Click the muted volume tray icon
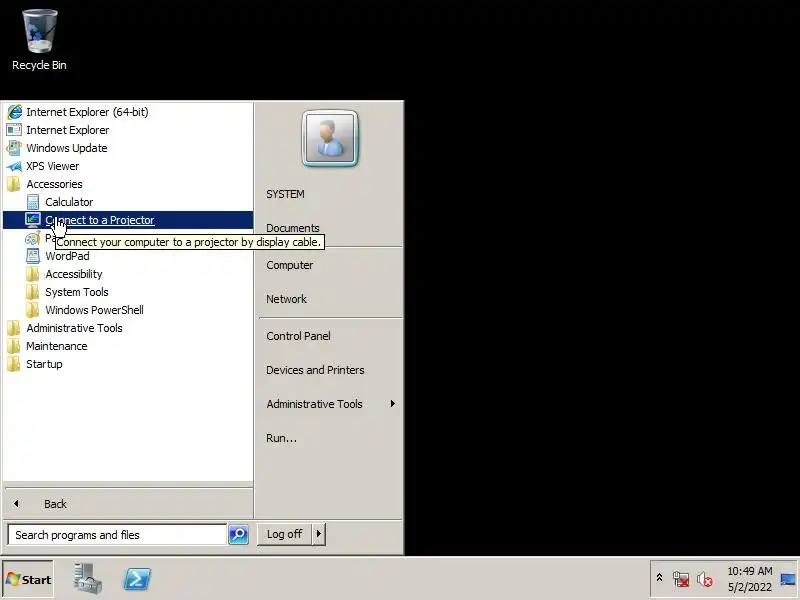The width and height of the screenshot is (800, 600). pos(705,579)
